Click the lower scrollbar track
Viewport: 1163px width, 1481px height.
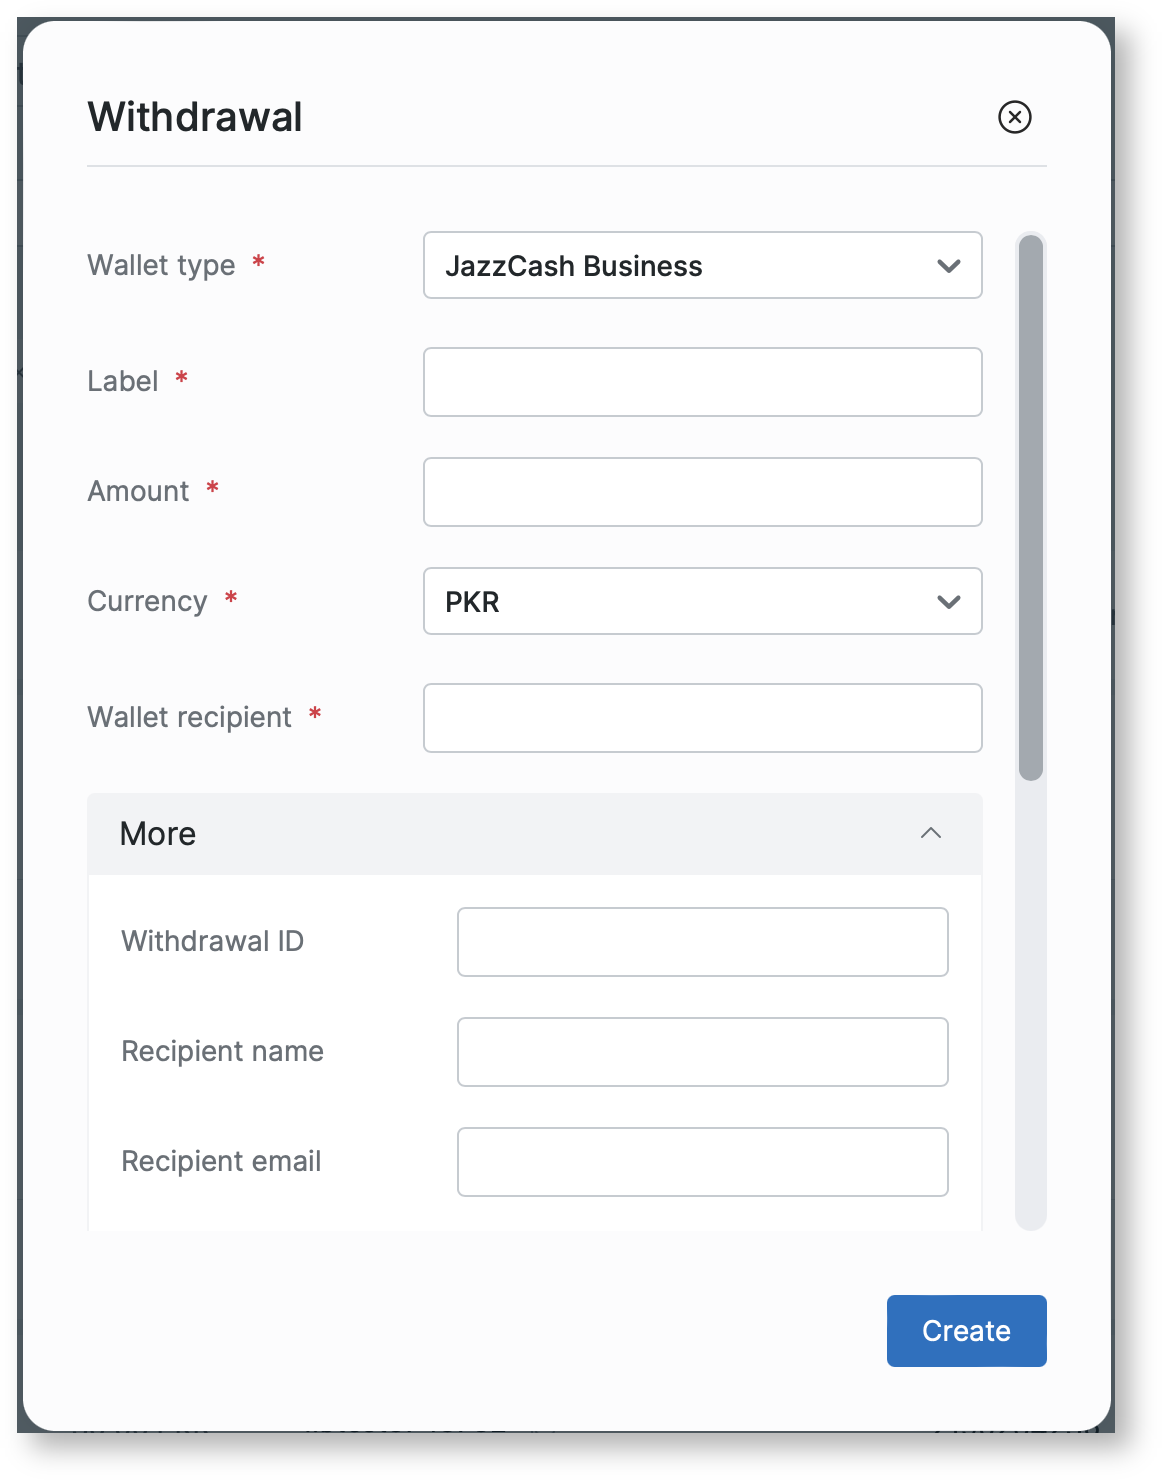pos(1030,1000)
